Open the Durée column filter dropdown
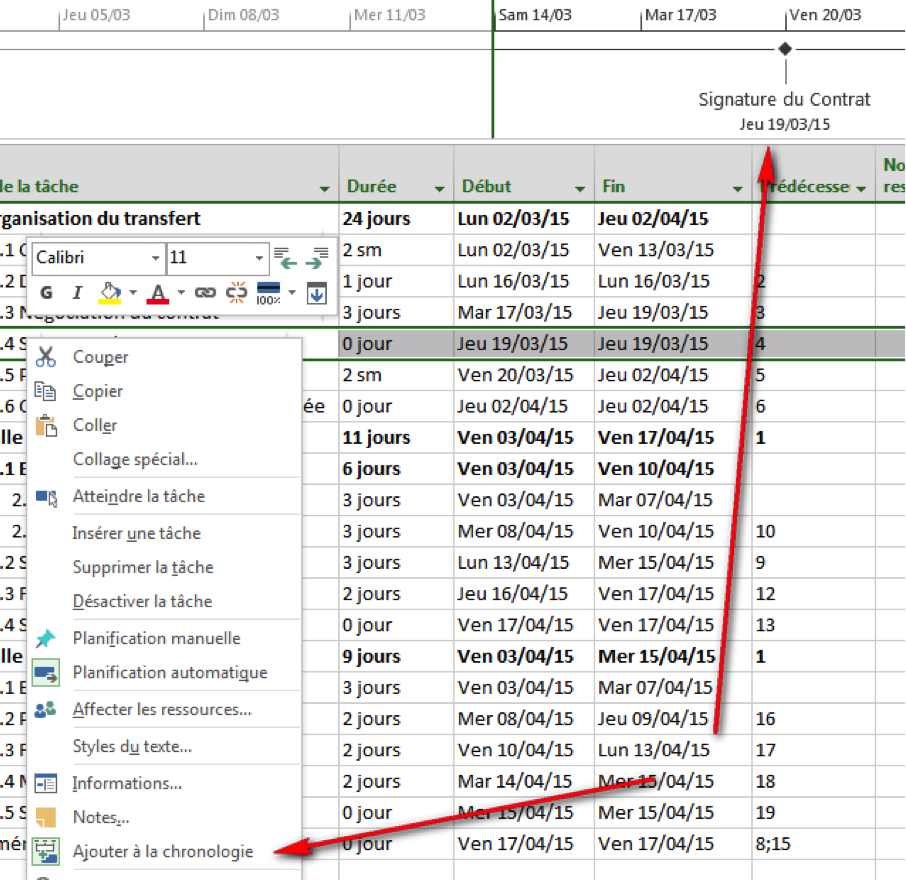This screenshot has width=906, height=880. [x=440, y=188]
